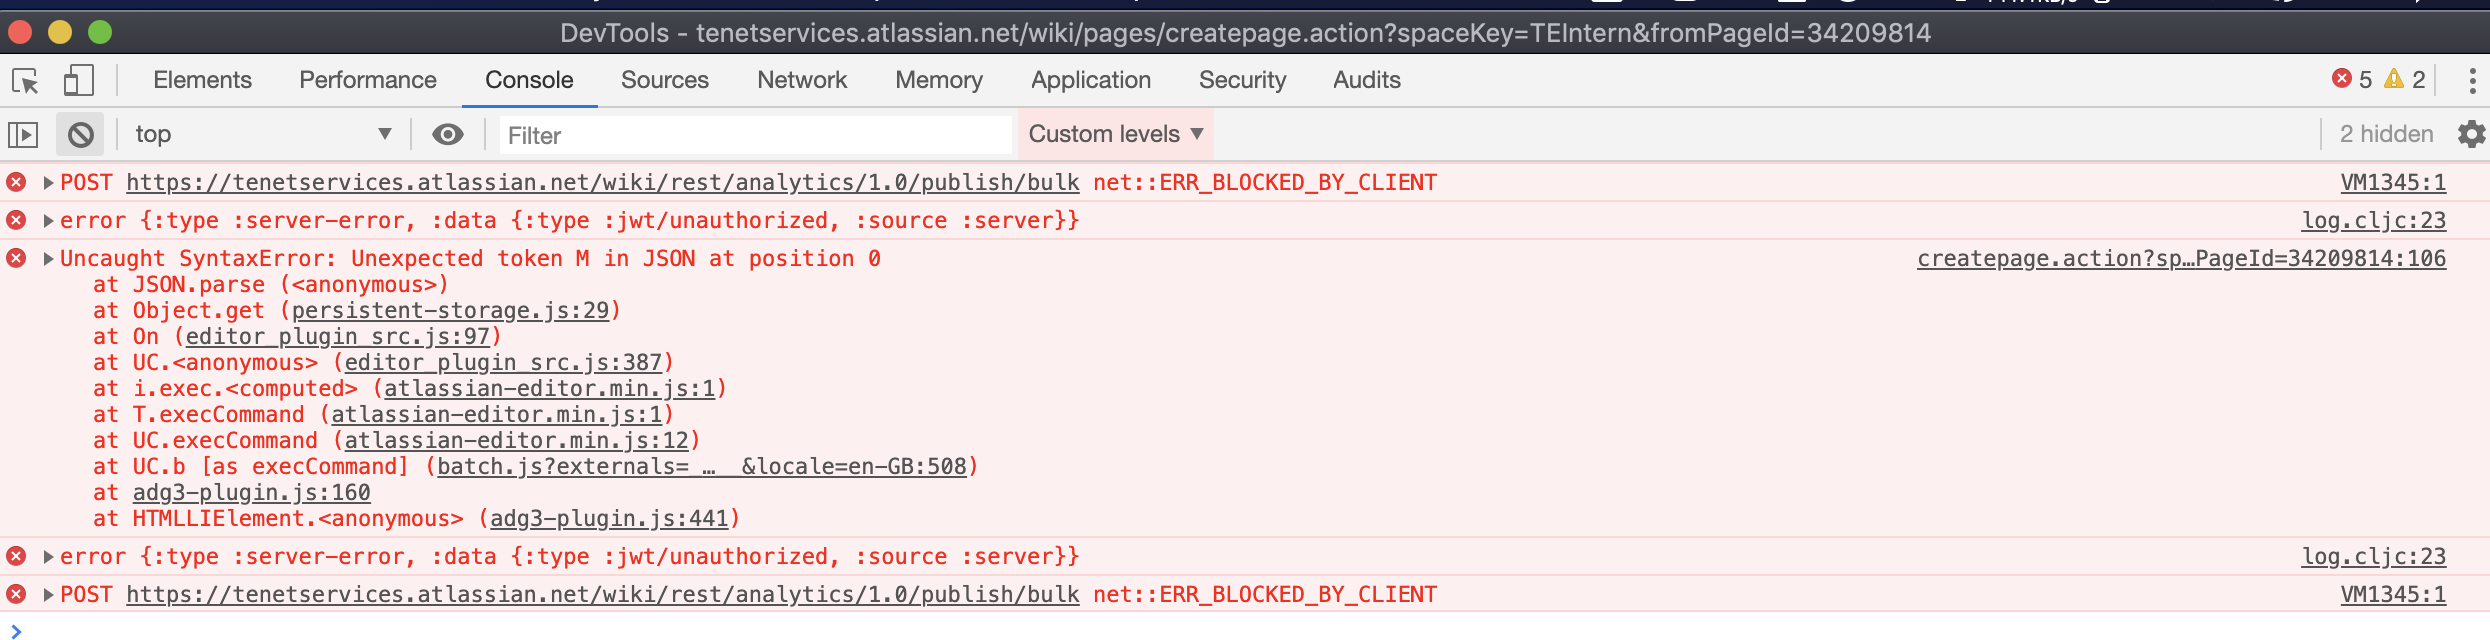Open the last log.cljc:23 source link

click(x=2374, y=557)
